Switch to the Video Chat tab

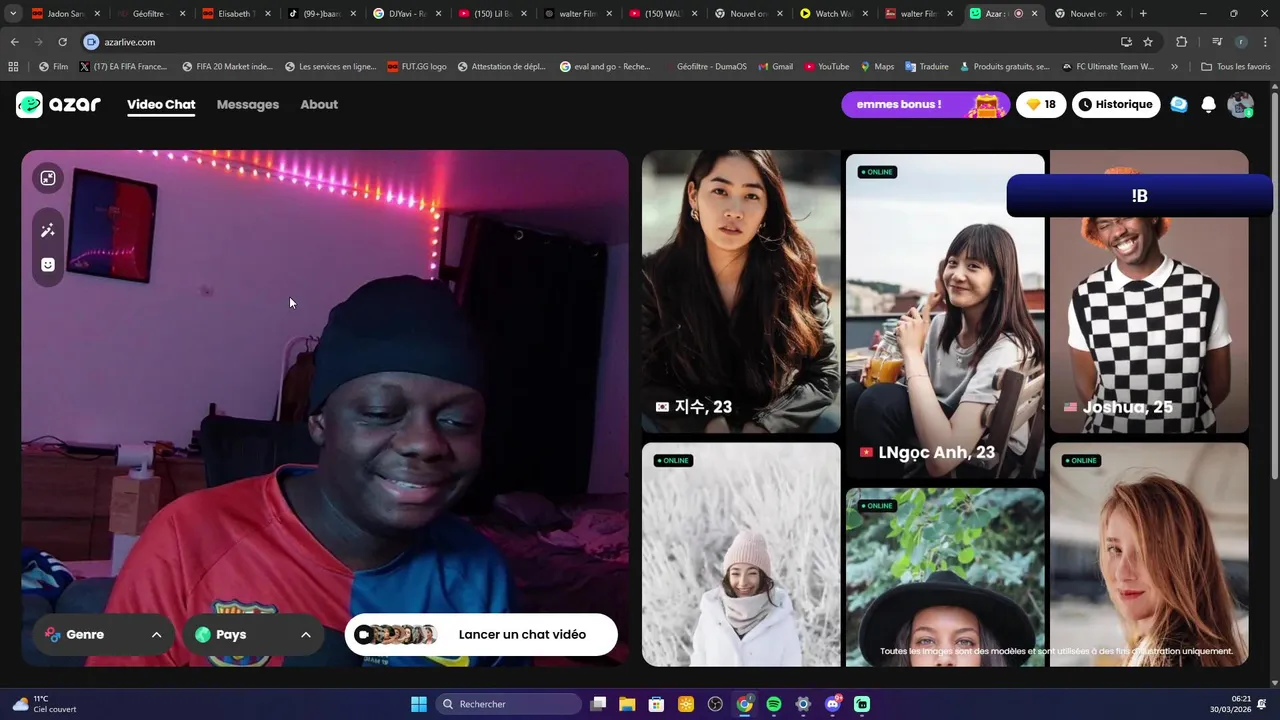point(161,104)
